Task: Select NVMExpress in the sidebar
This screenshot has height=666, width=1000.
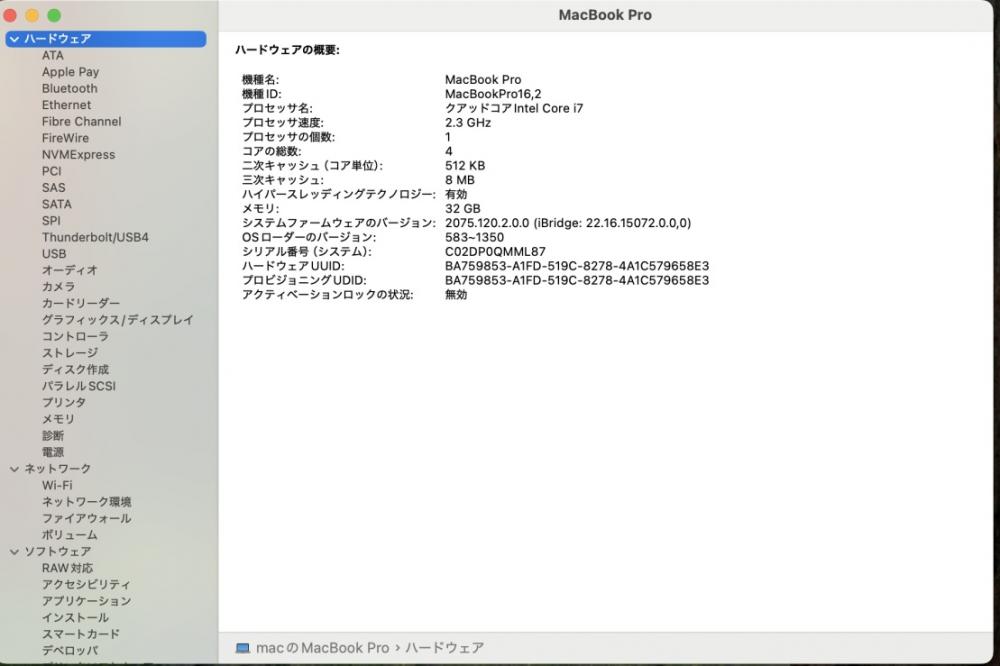Action: 78,155
